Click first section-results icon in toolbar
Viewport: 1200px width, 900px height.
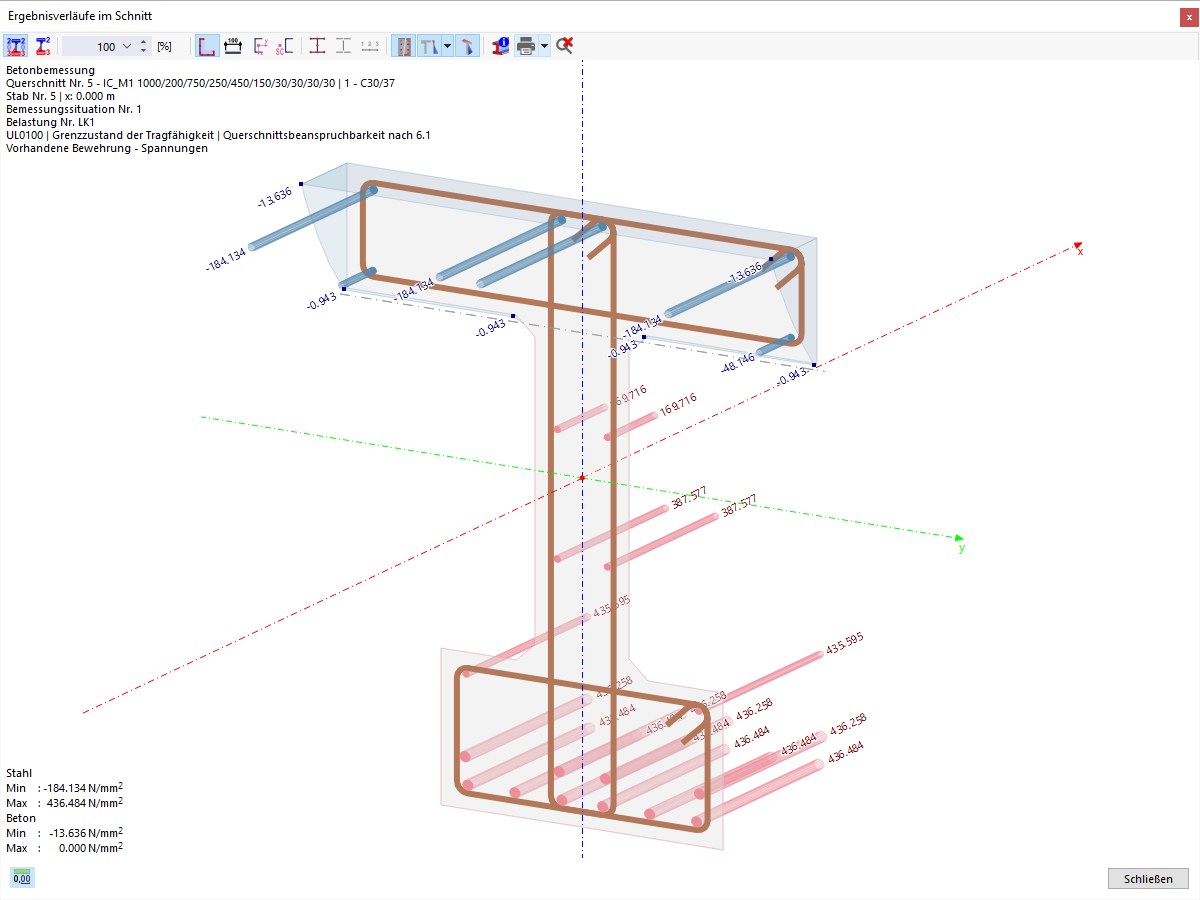16,46
